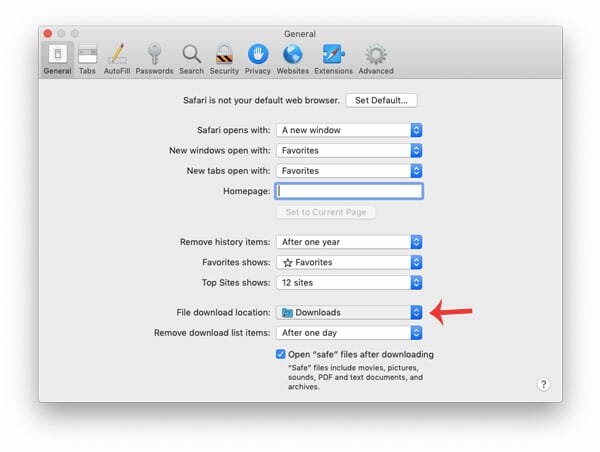Select the Search magnifier icon

[x=191, y=59]
